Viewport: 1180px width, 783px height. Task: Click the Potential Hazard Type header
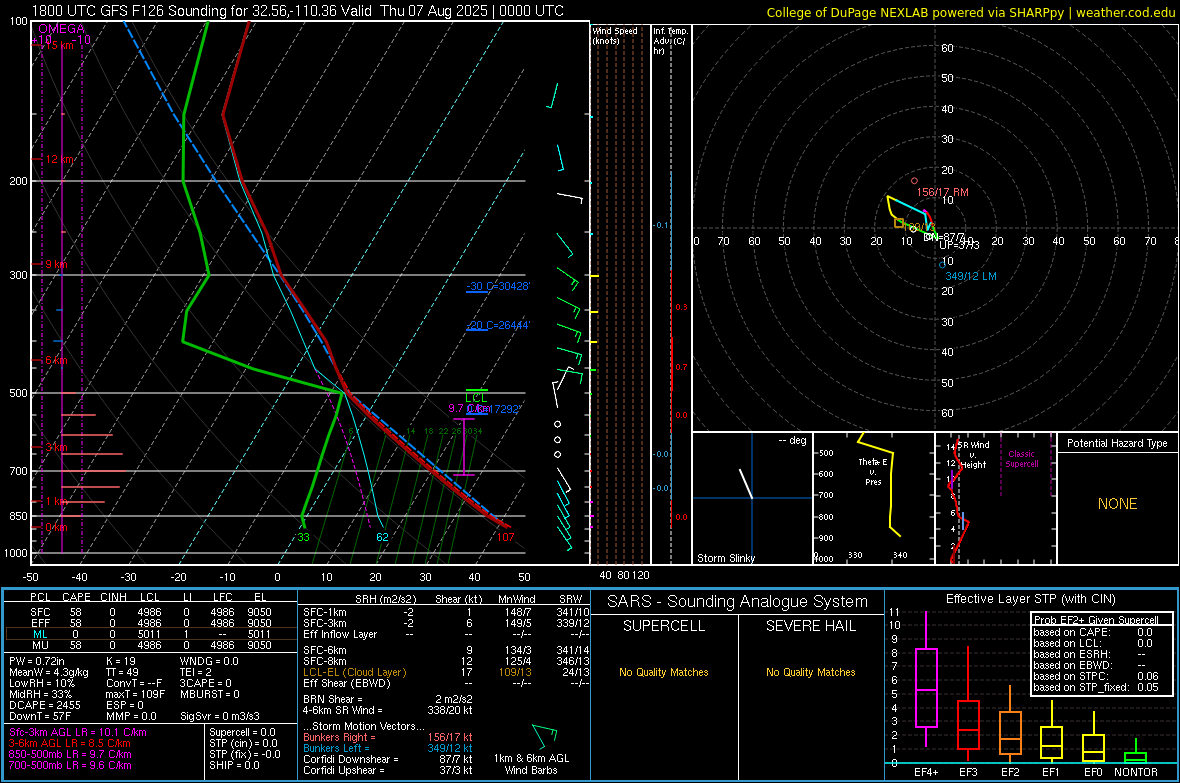coord(1117,443)
